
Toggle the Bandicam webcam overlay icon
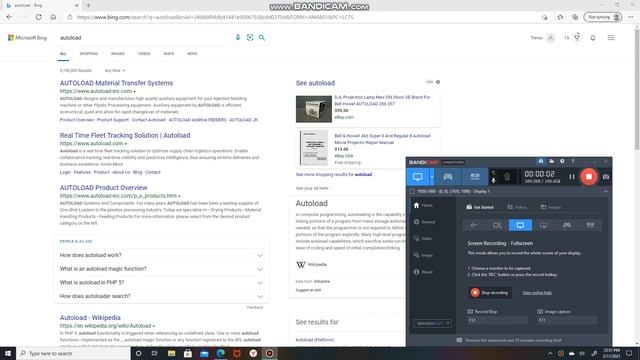(507, 177)
